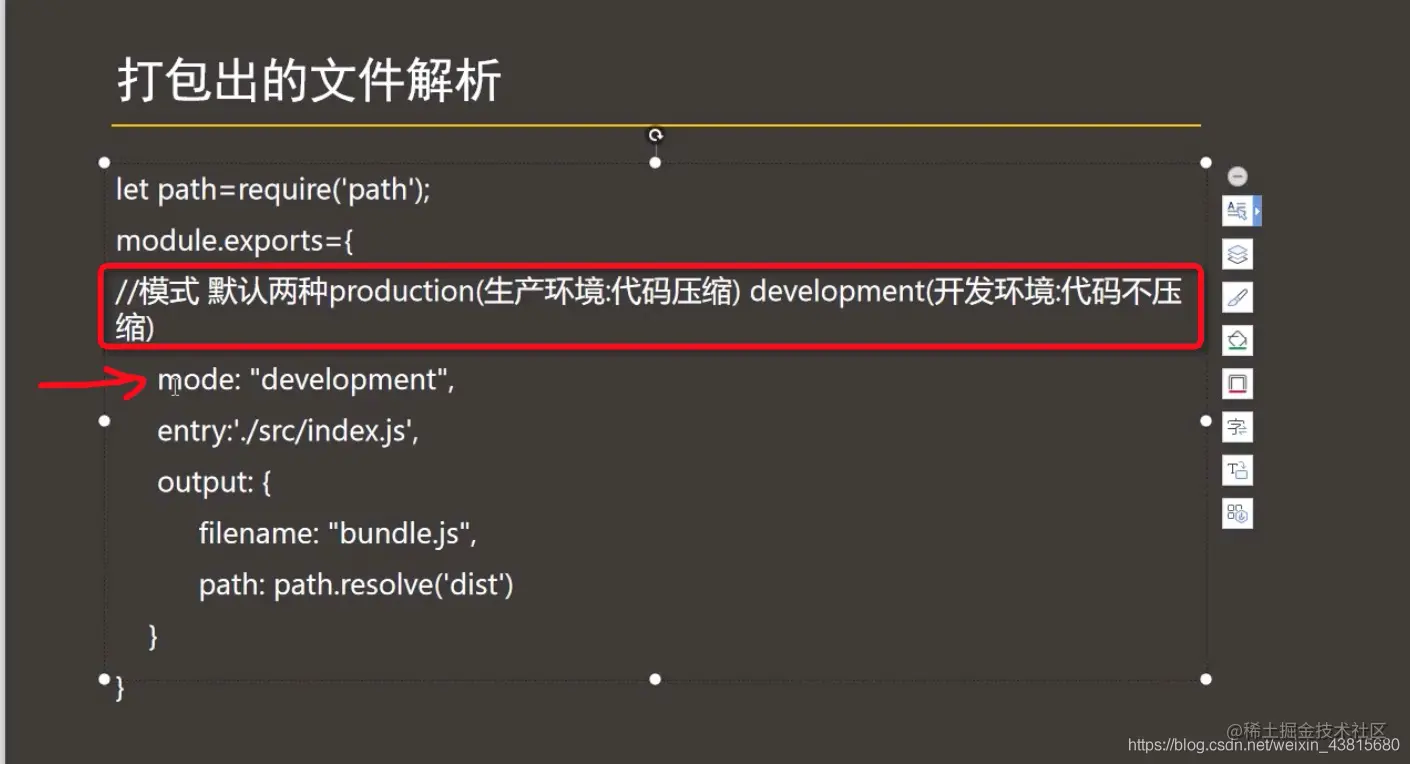Image resolution: width=1410 pixels, height=764 pixels.
Task: Select the format painter brush icon
Action: [x=1237, y=297]
